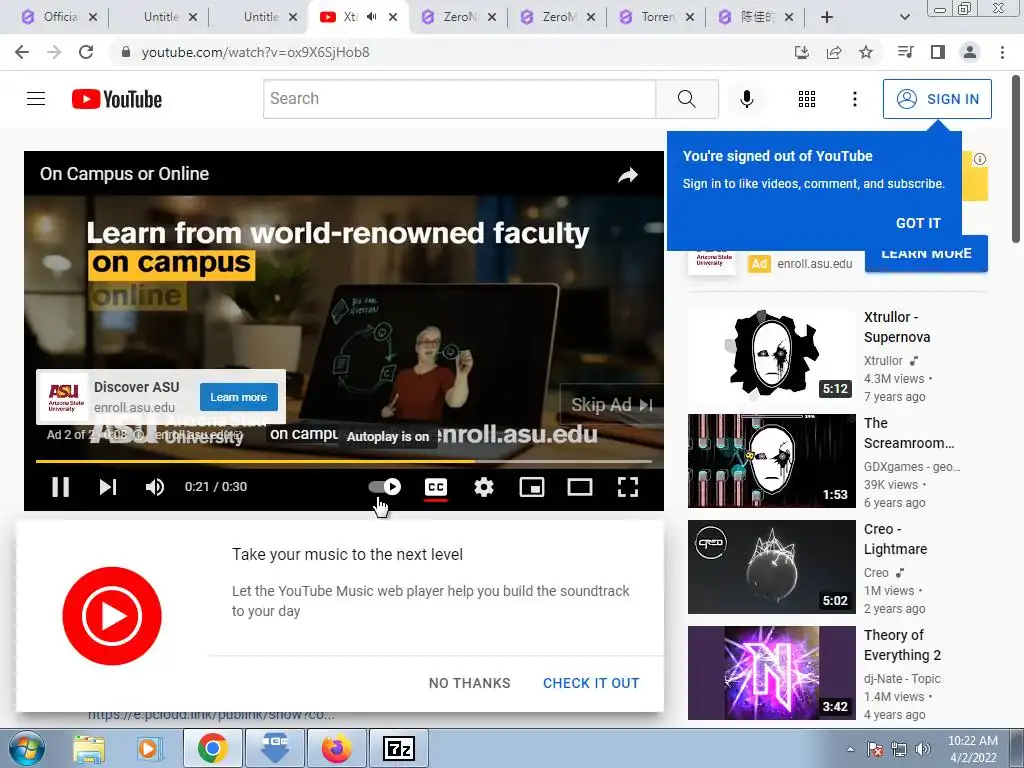Click browser forward arrow
The image size is (1024, 768).
point(54,52)
